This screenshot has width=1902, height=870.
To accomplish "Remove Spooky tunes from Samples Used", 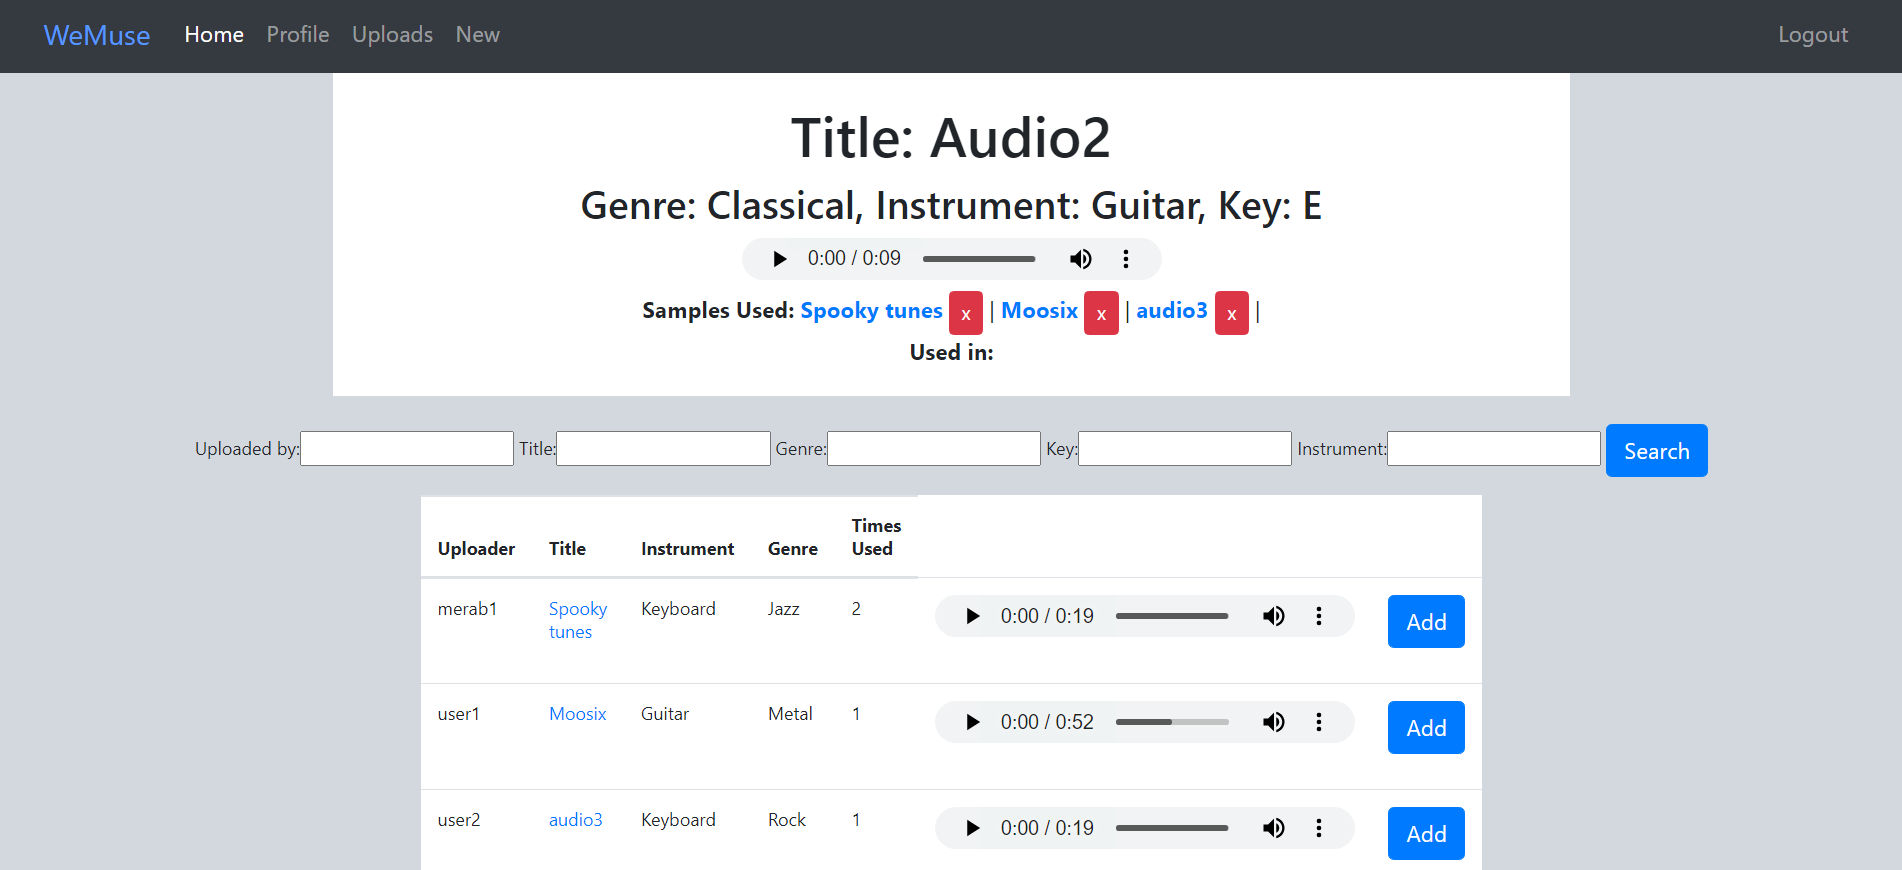I will 965,312.
